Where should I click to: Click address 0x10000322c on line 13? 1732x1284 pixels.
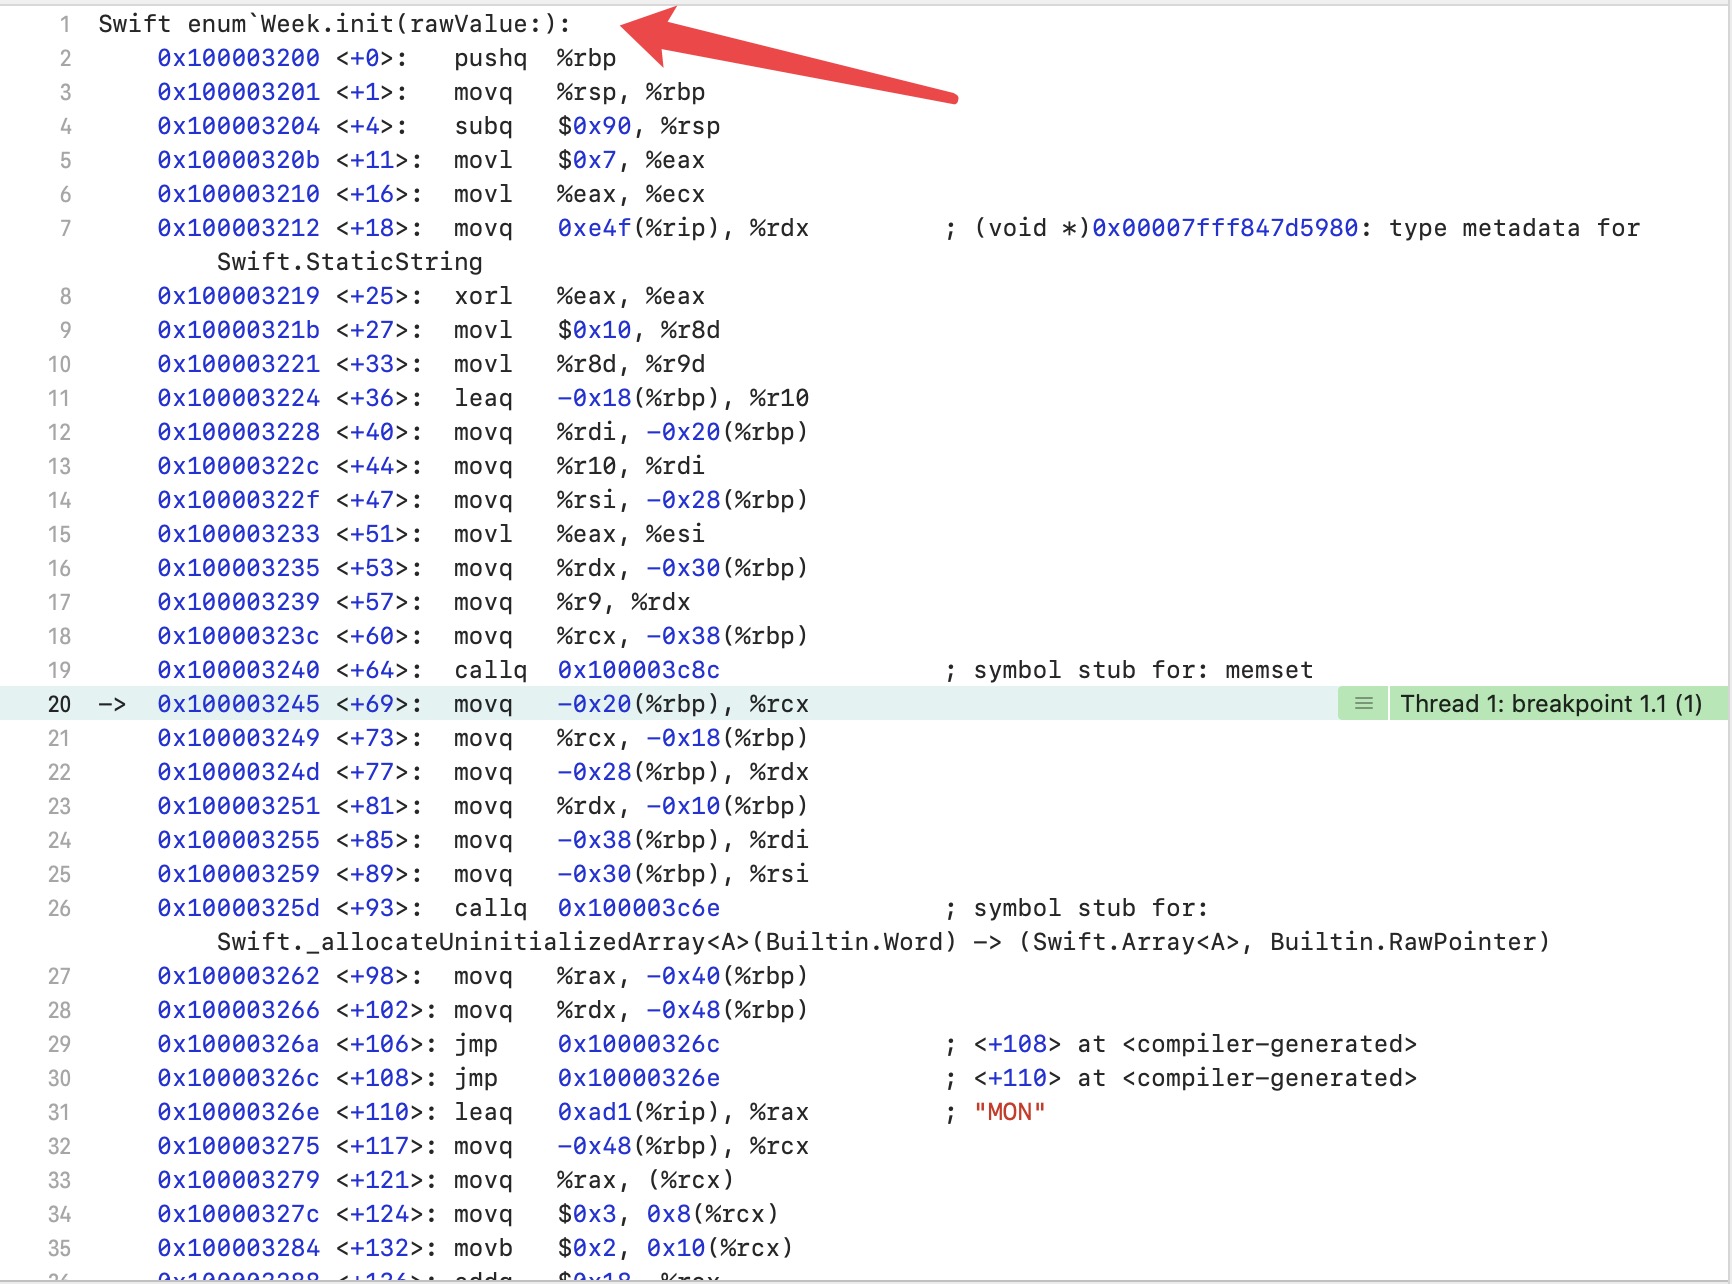(238, 466)
